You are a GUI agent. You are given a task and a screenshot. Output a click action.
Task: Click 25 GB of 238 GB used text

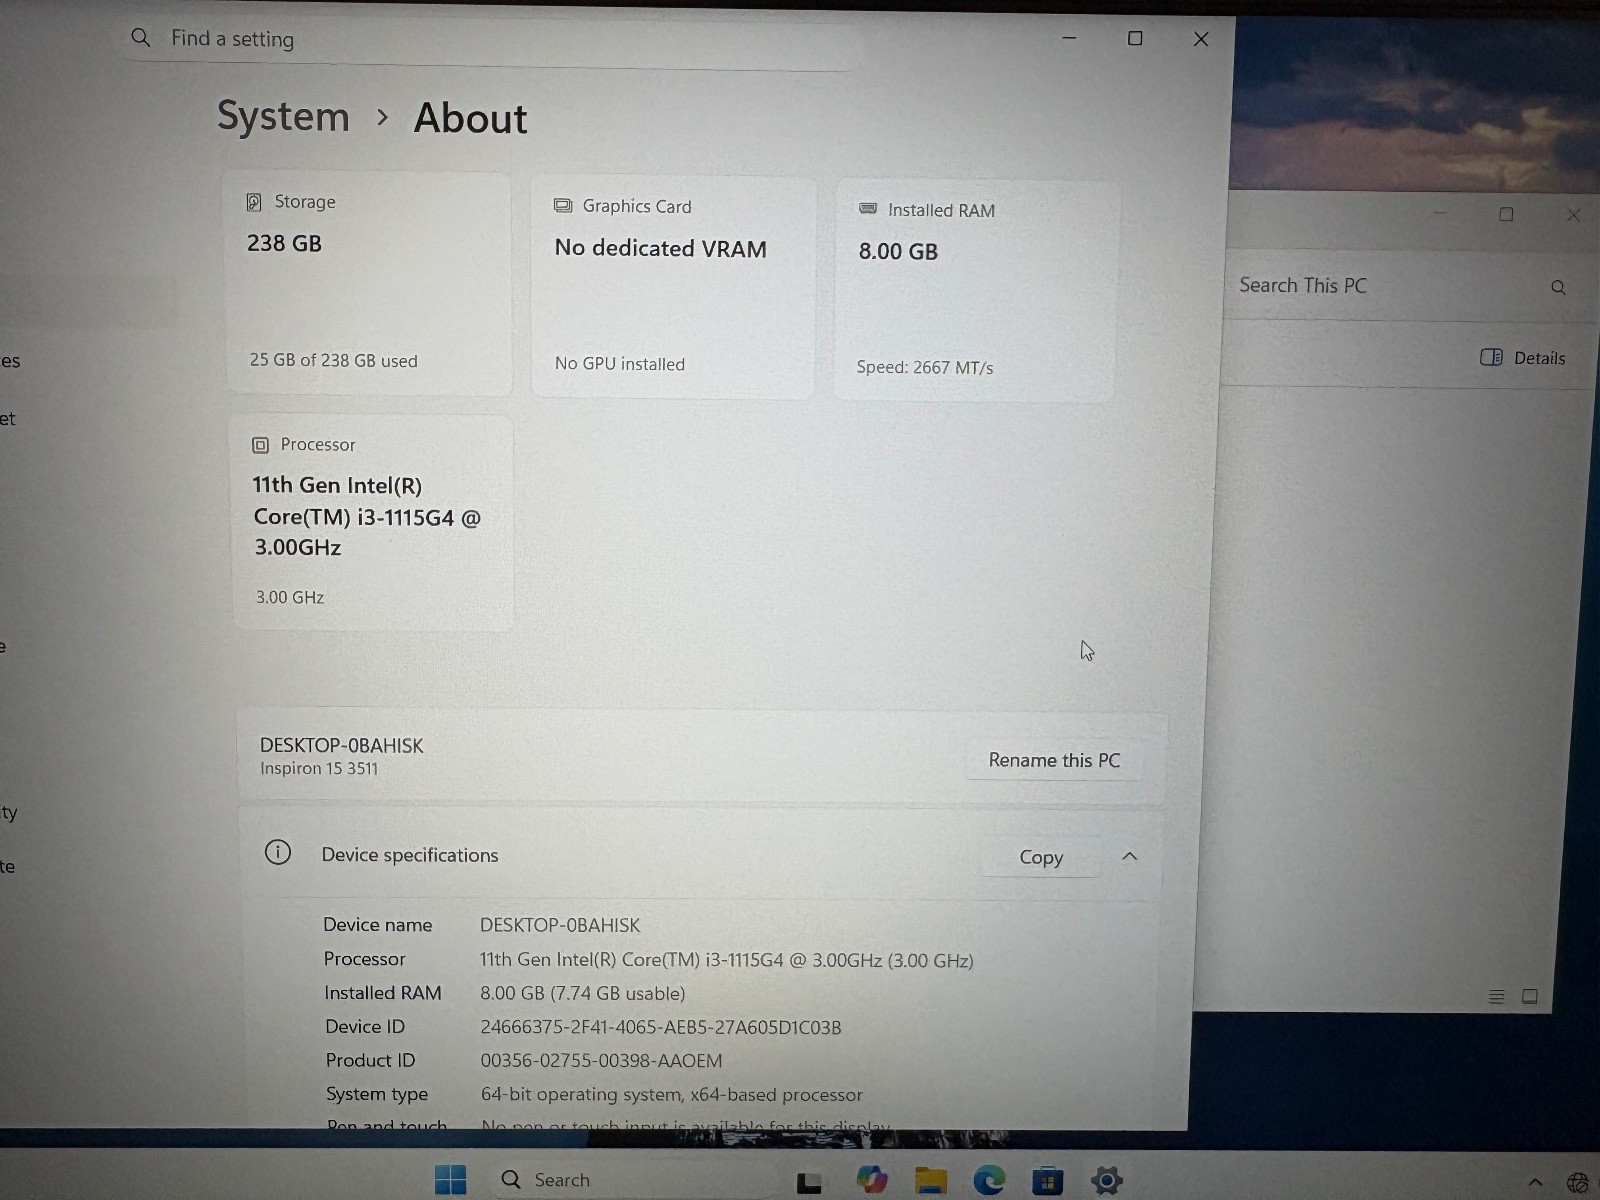point(334,361)
